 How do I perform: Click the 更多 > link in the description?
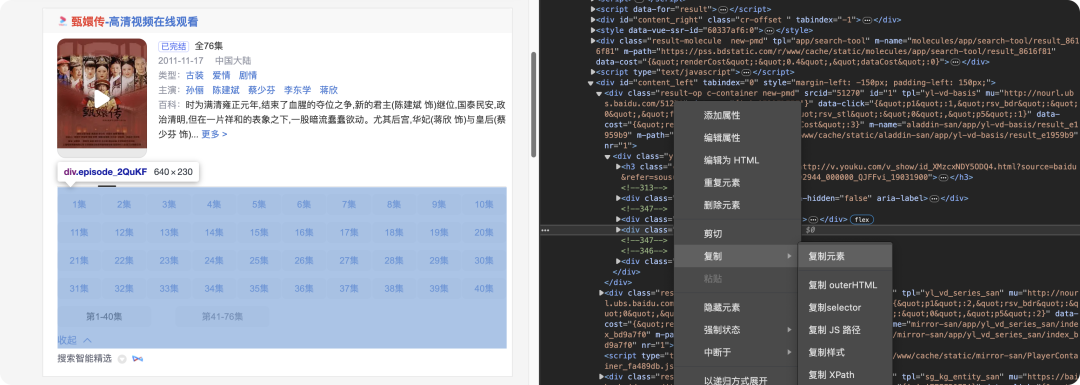[214, 134]
